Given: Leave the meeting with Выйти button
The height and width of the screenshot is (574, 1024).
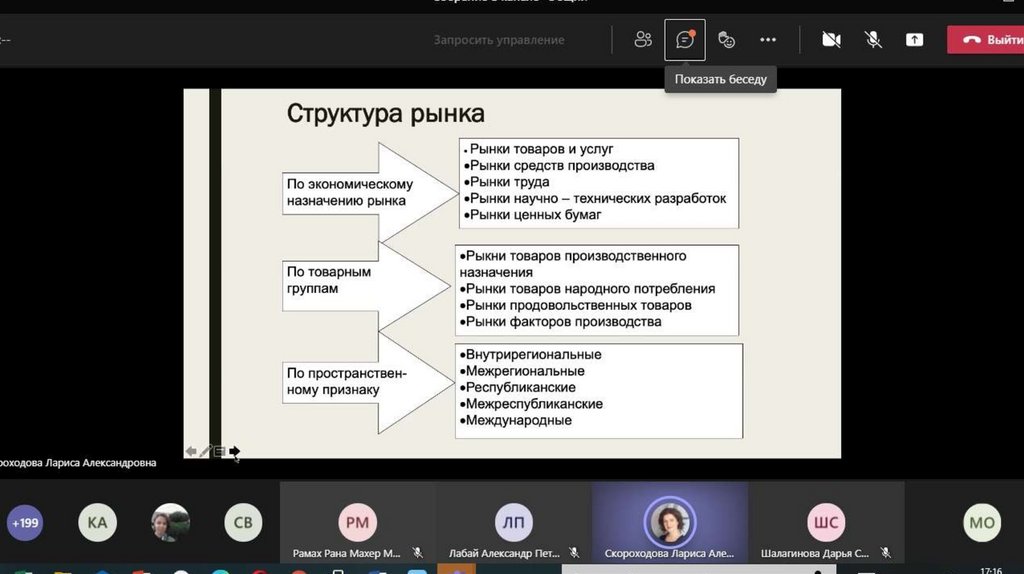Looking at the screenshot, I should pos(985,40).
